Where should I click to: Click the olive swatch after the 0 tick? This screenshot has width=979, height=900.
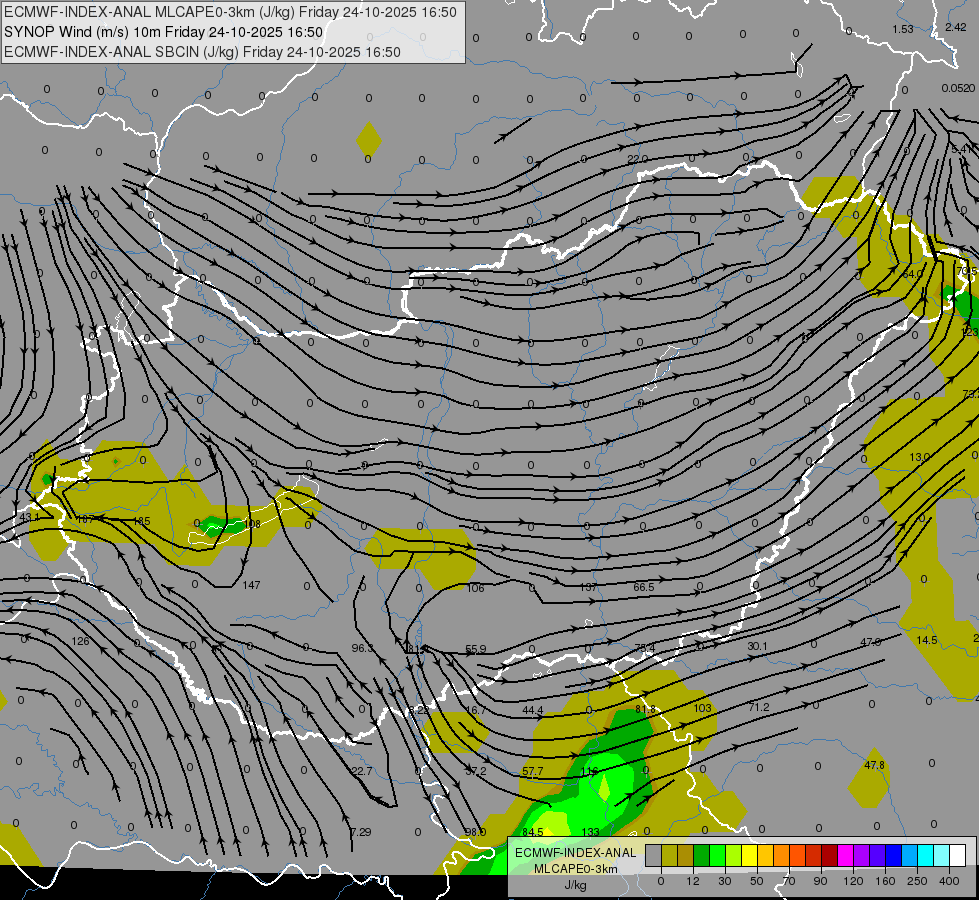[669, 855]
